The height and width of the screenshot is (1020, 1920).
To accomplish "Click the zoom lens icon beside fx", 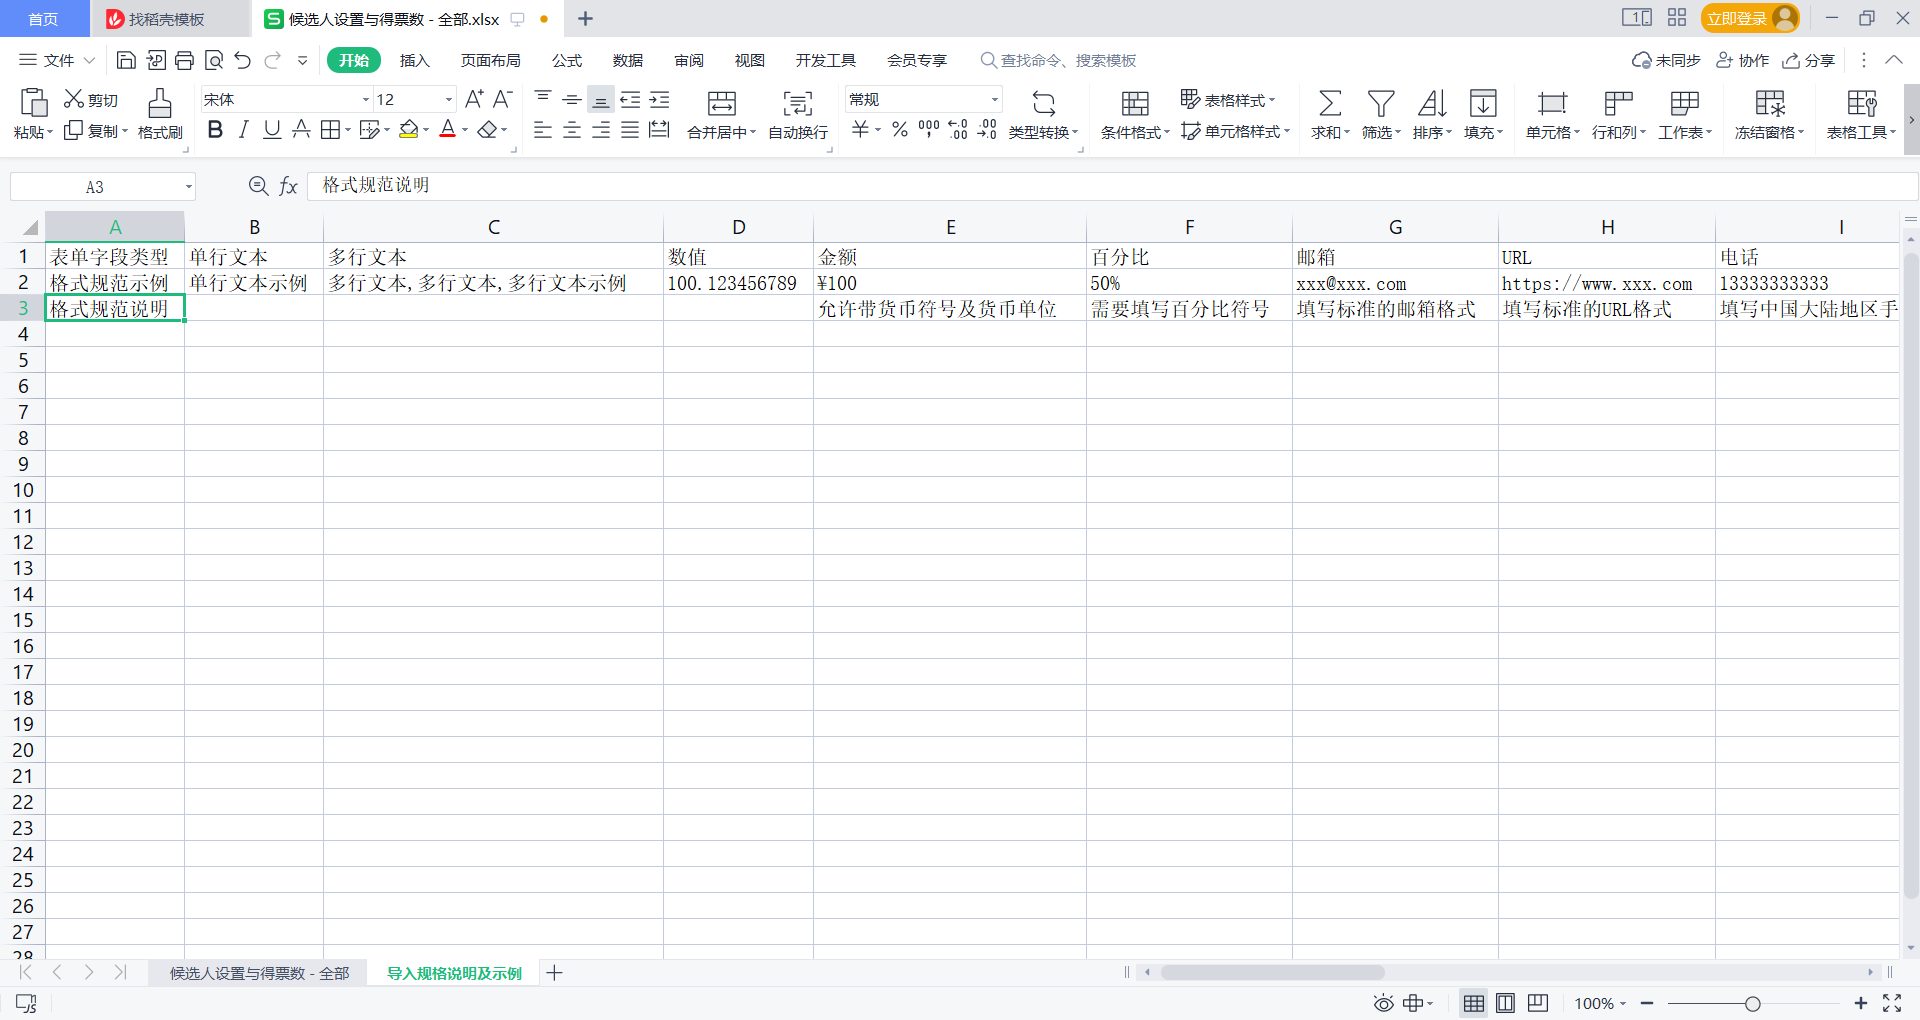I will coord(258,186).
